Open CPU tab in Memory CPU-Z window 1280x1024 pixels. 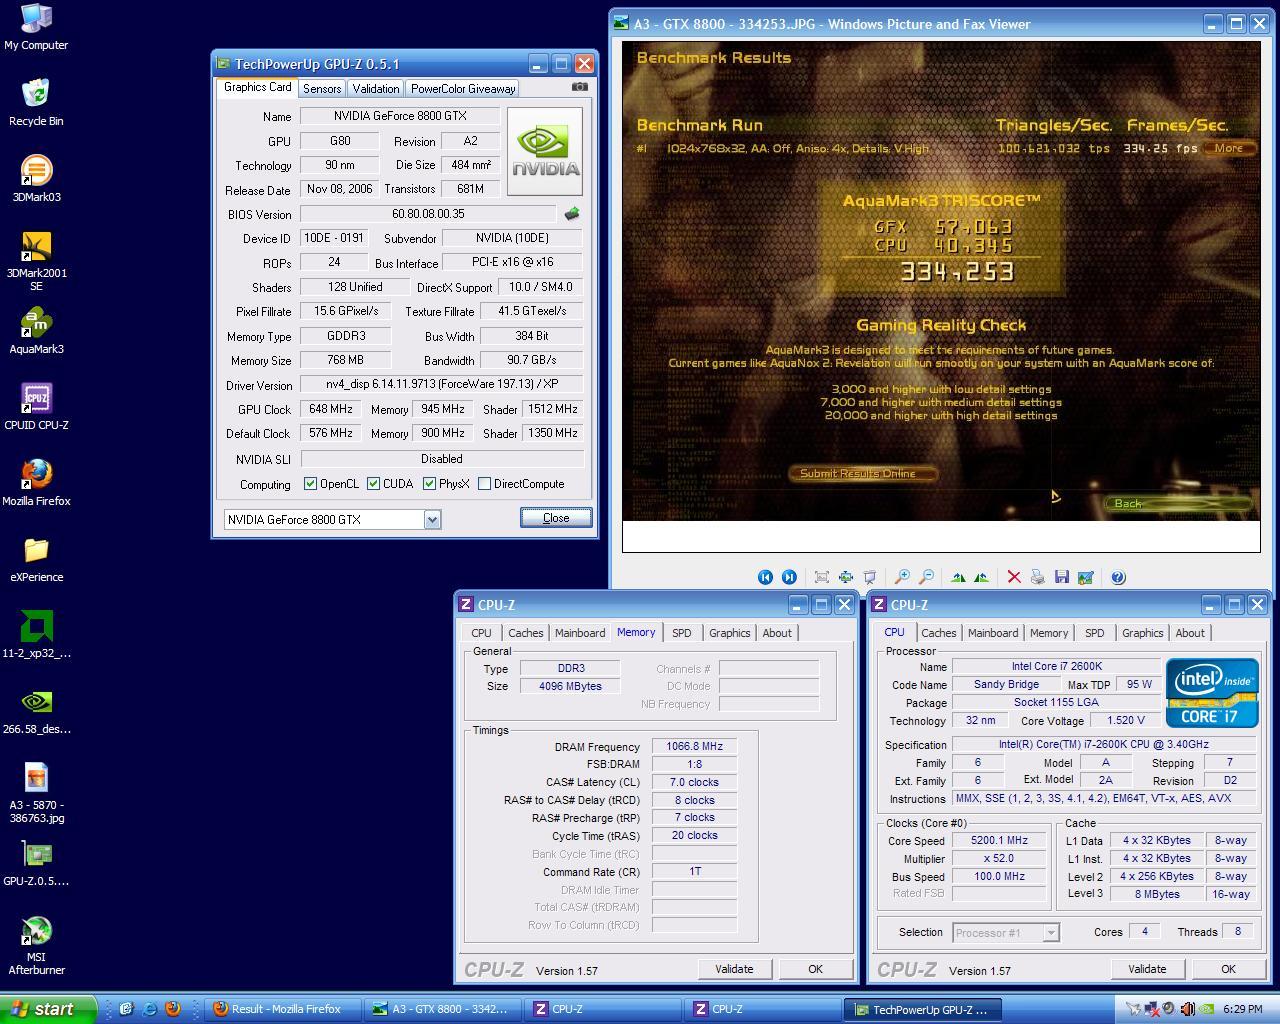pyautogui.click(x=482, y=633)
